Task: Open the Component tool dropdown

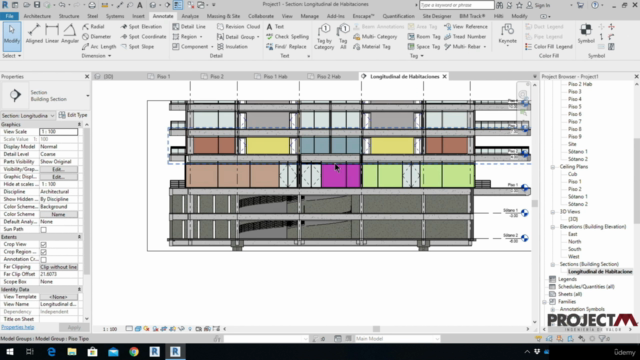Action: [x=212, y=47]
